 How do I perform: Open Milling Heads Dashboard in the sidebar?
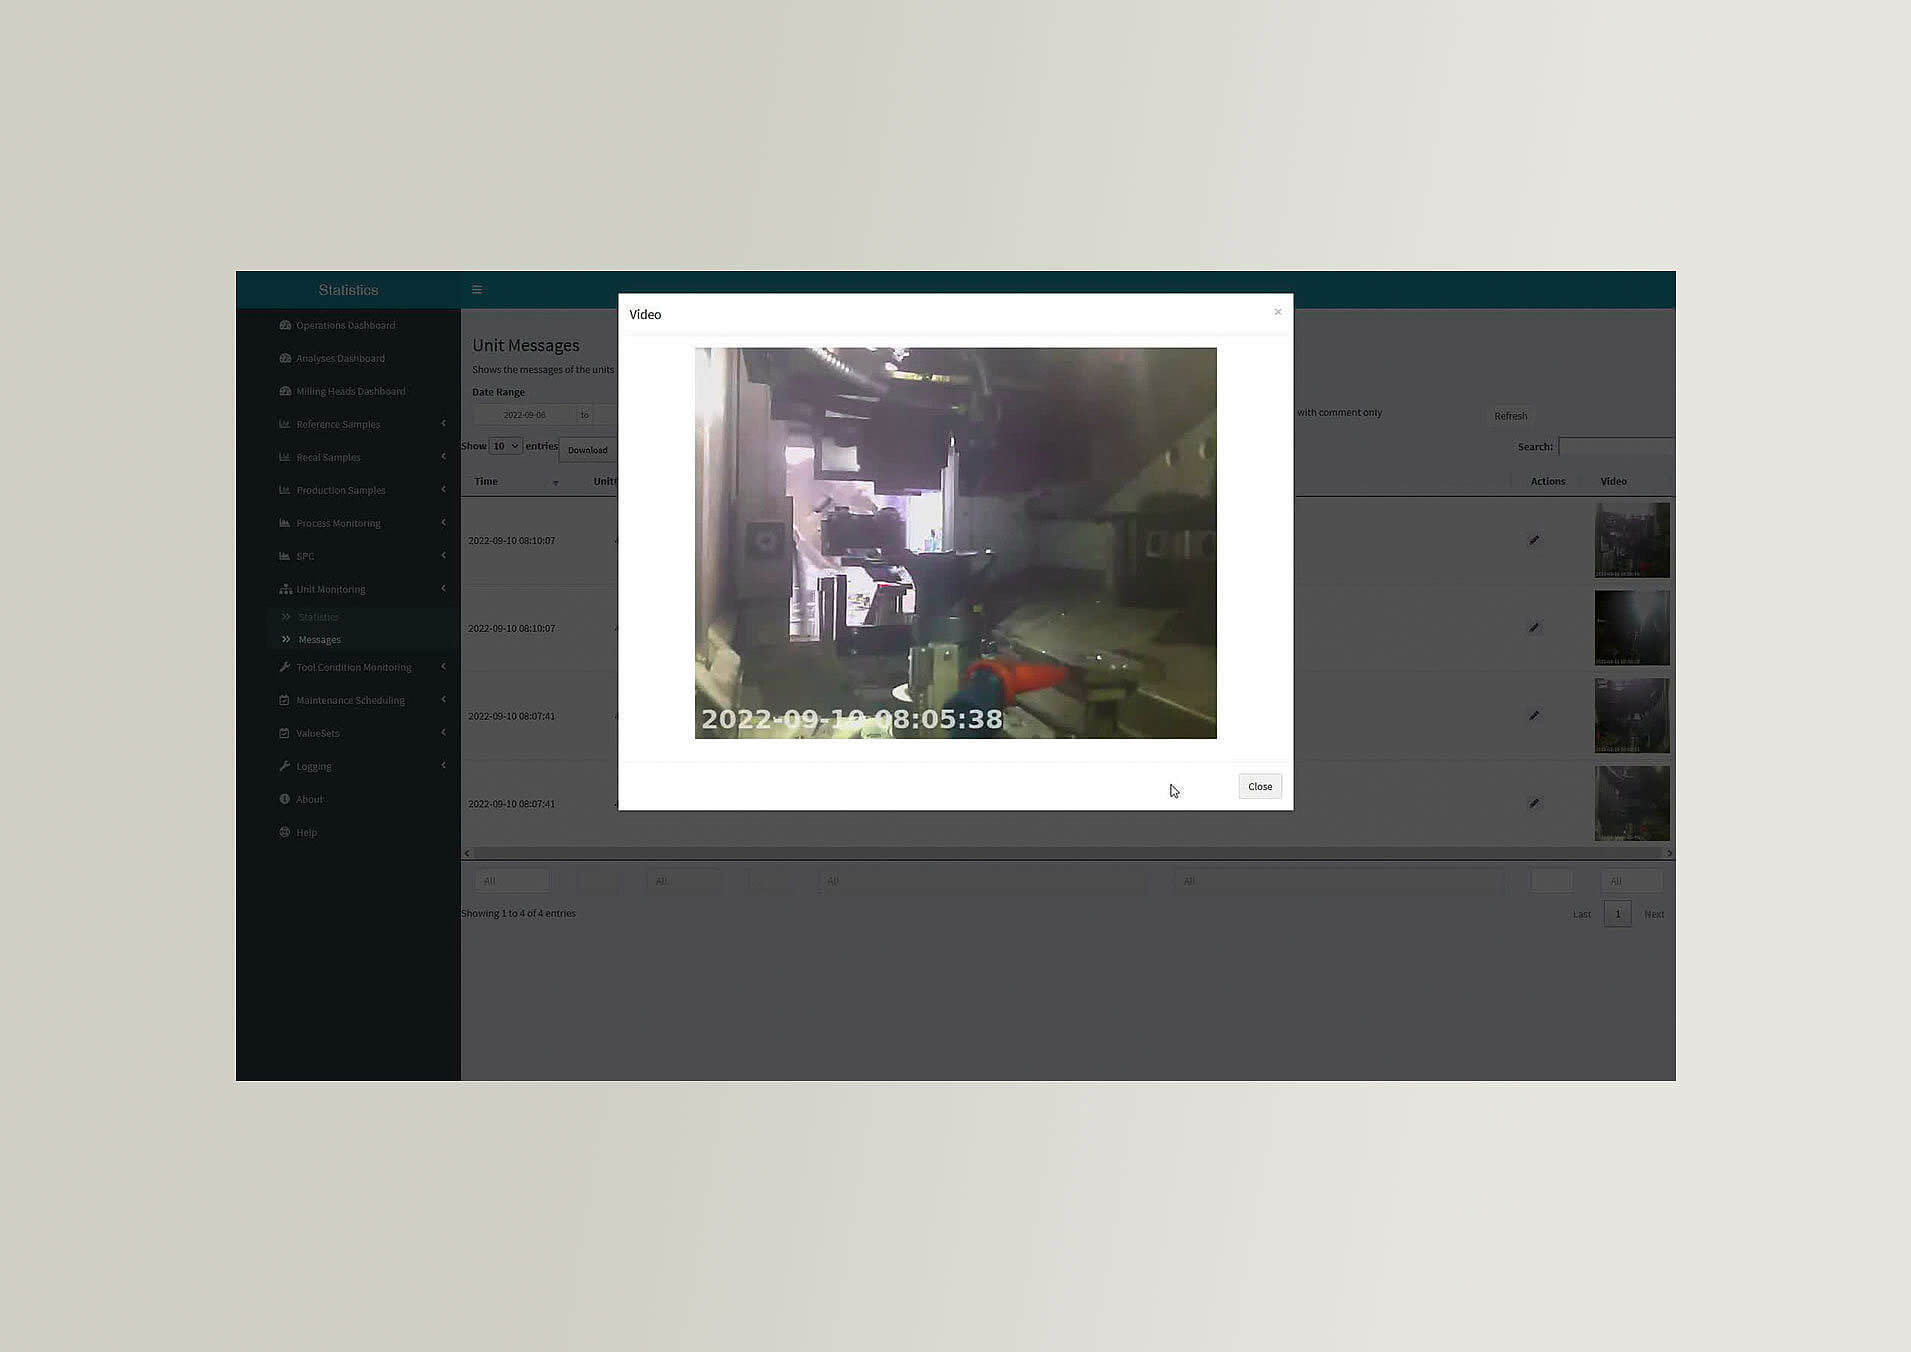[x=351, y=391]
